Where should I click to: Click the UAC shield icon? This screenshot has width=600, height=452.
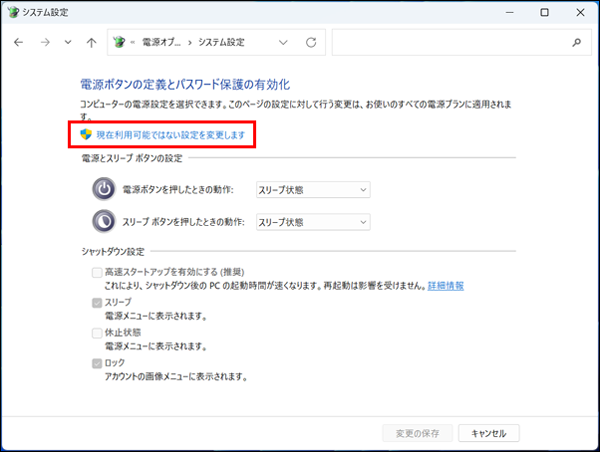click(86, 134)
